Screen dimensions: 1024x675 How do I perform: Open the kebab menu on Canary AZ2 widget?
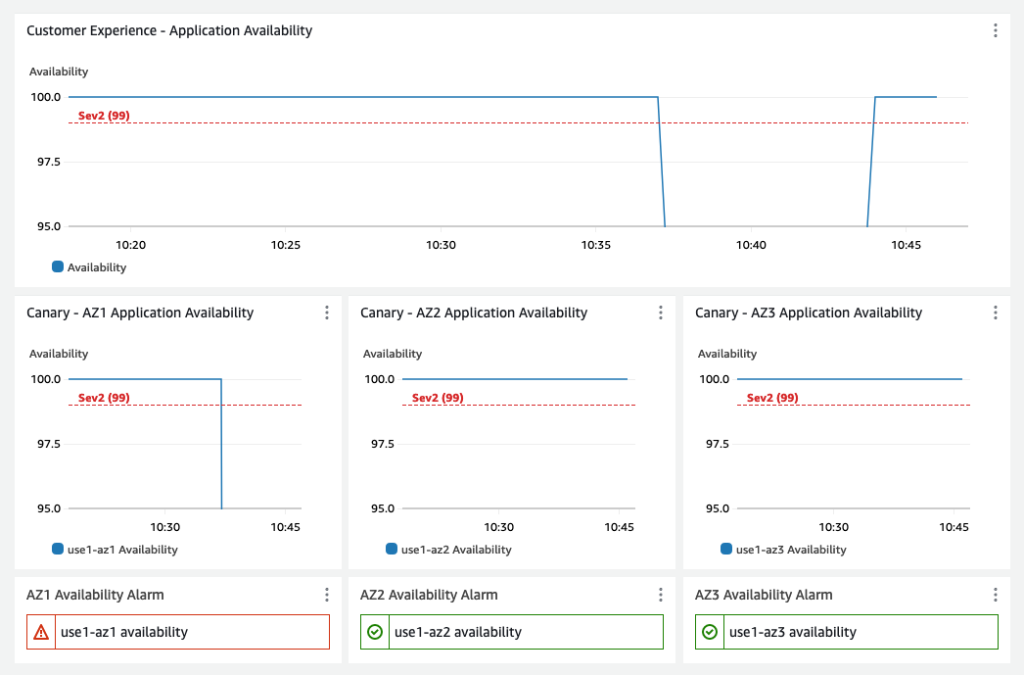pyautogui.click(x=661, y=312)
